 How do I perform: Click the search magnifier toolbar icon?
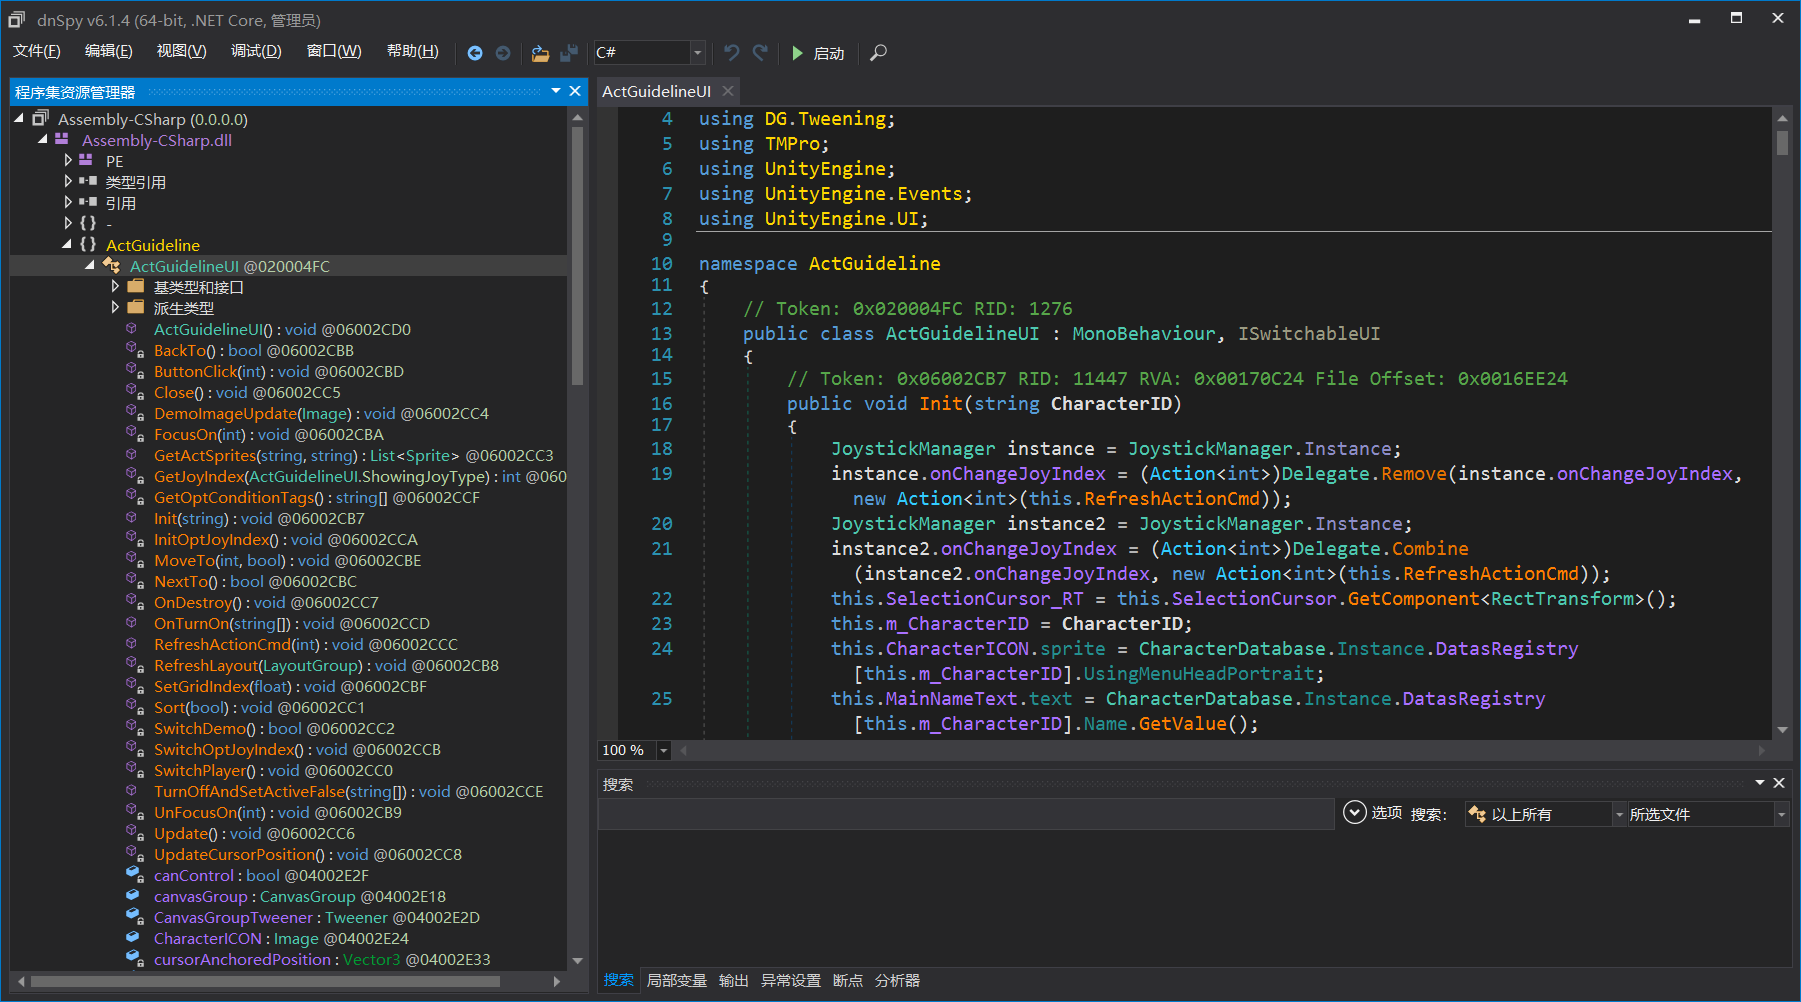878,53
